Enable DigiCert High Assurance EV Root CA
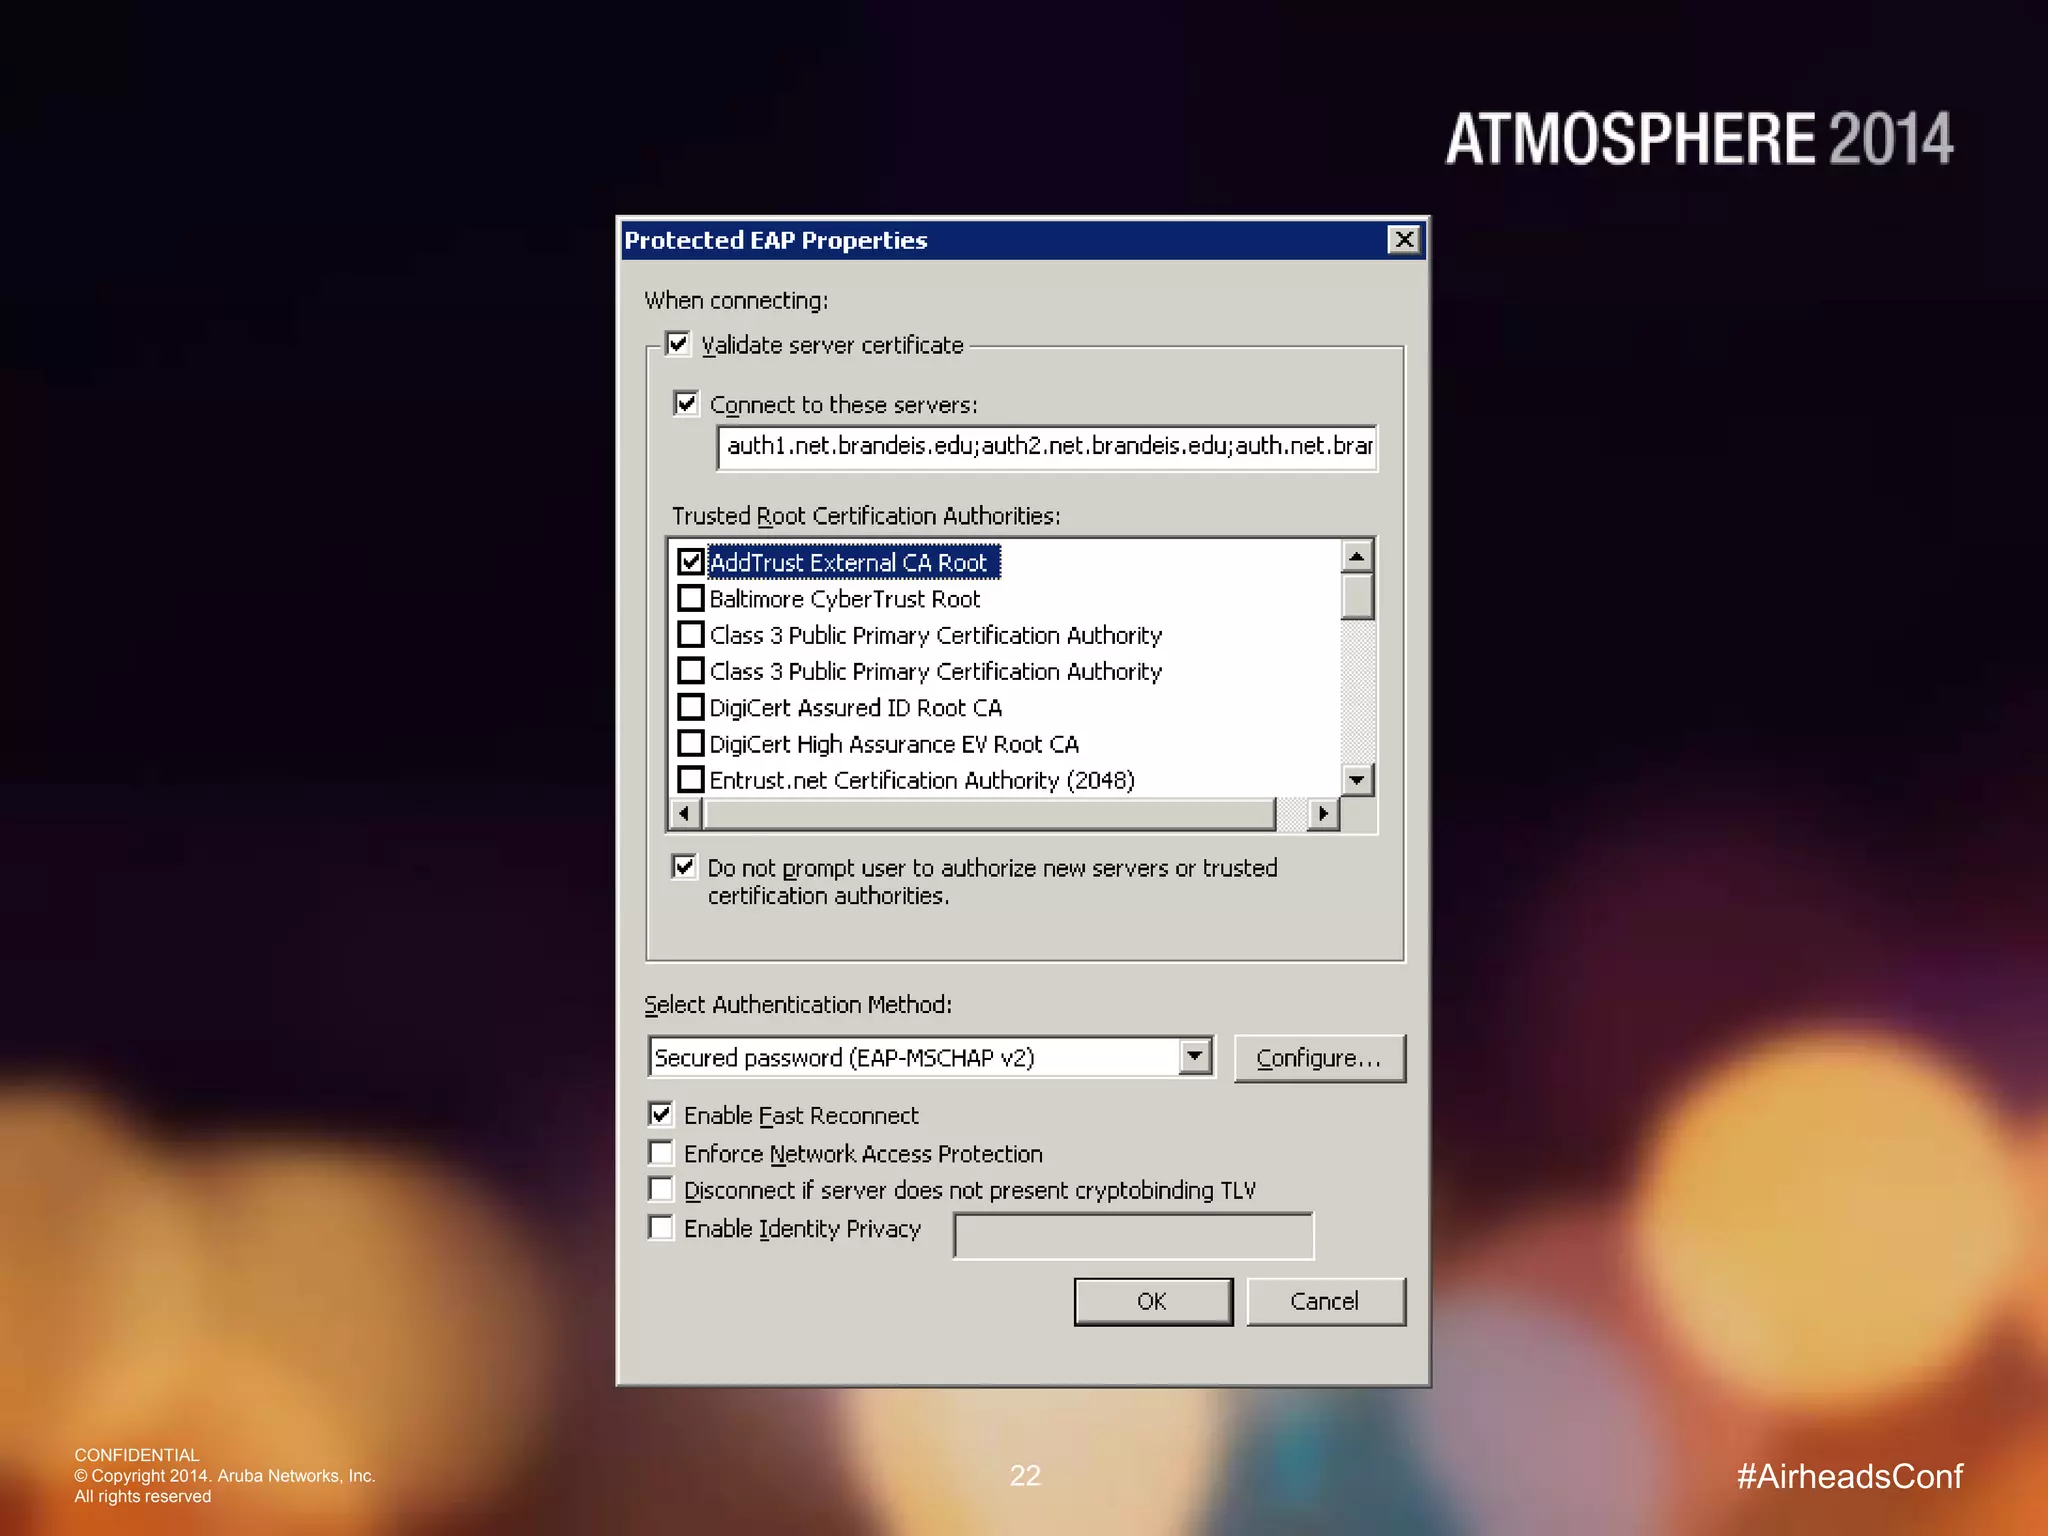 691,744
